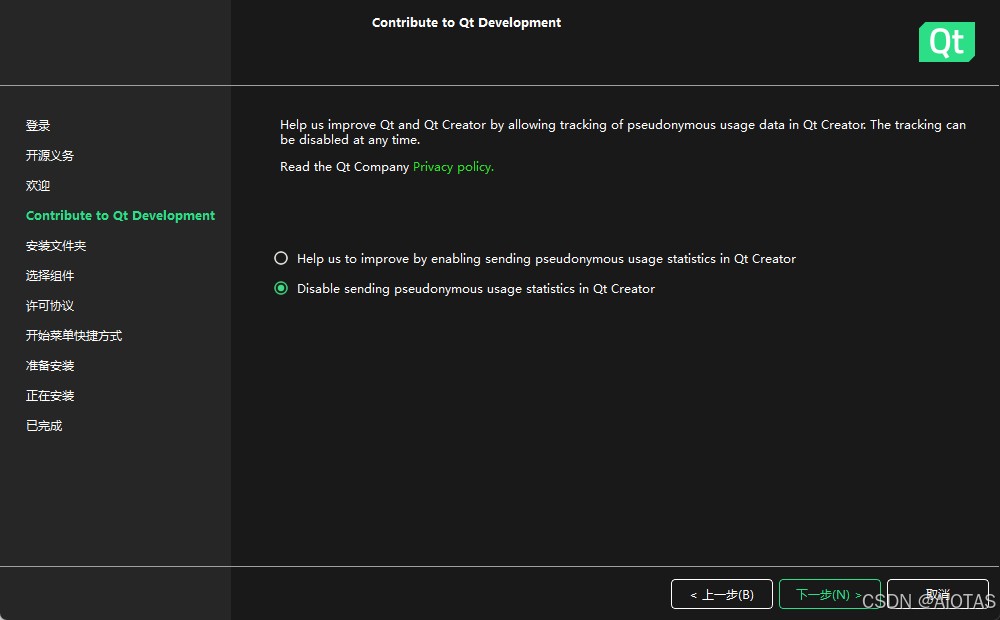Select Disable sending pseudonymous usage statistics
This screenshot has width=1000, height=620.
[x=282, y=288]
